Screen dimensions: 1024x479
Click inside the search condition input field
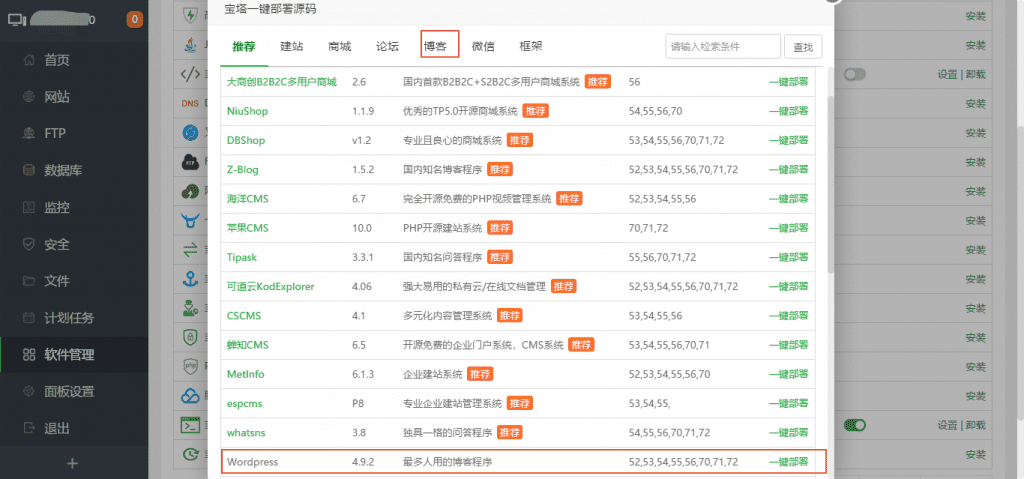tap(722, 46)
